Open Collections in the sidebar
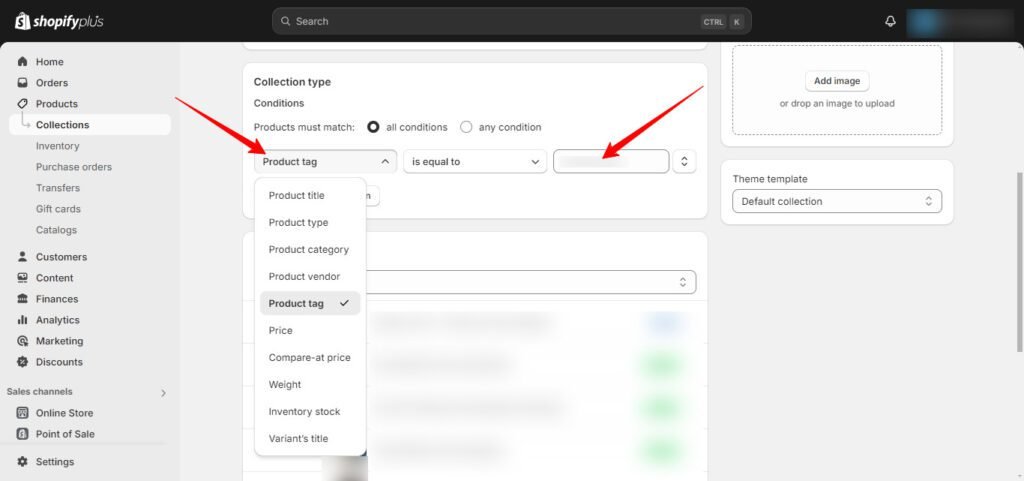The width and height of the screenshot is (1024, 481). point(90,125)
